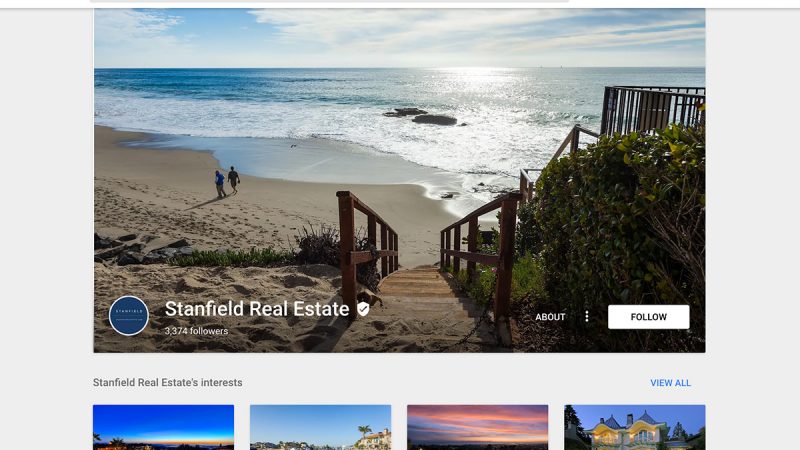The width and height of the screenshot is (800, 450).
Task: Open the illuminated mansion interest thumbnail
Action: pos(635,428)
